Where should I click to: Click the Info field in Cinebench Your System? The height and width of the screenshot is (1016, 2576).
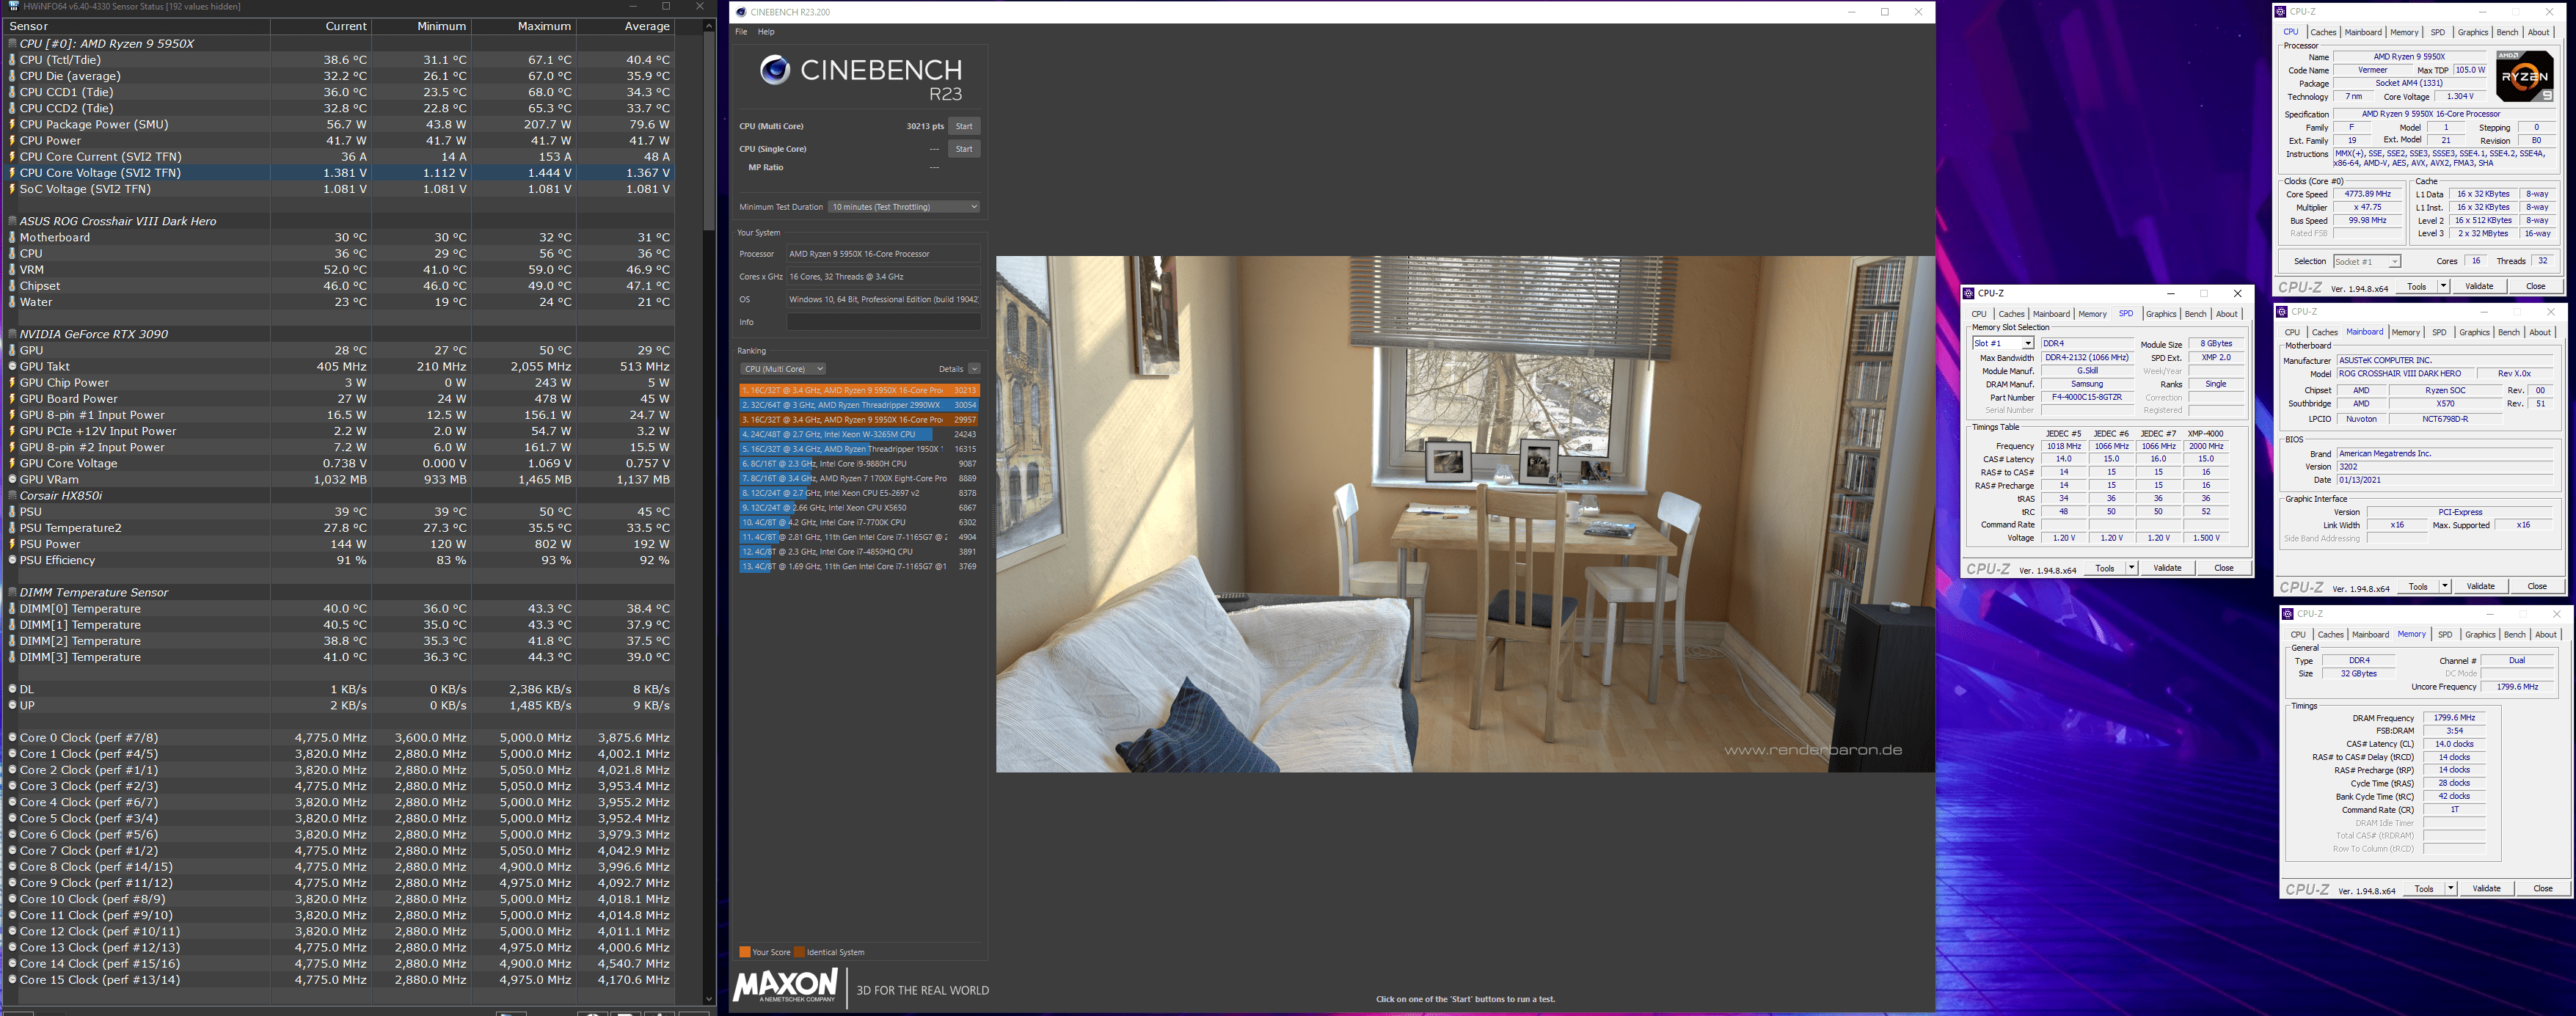883,322
